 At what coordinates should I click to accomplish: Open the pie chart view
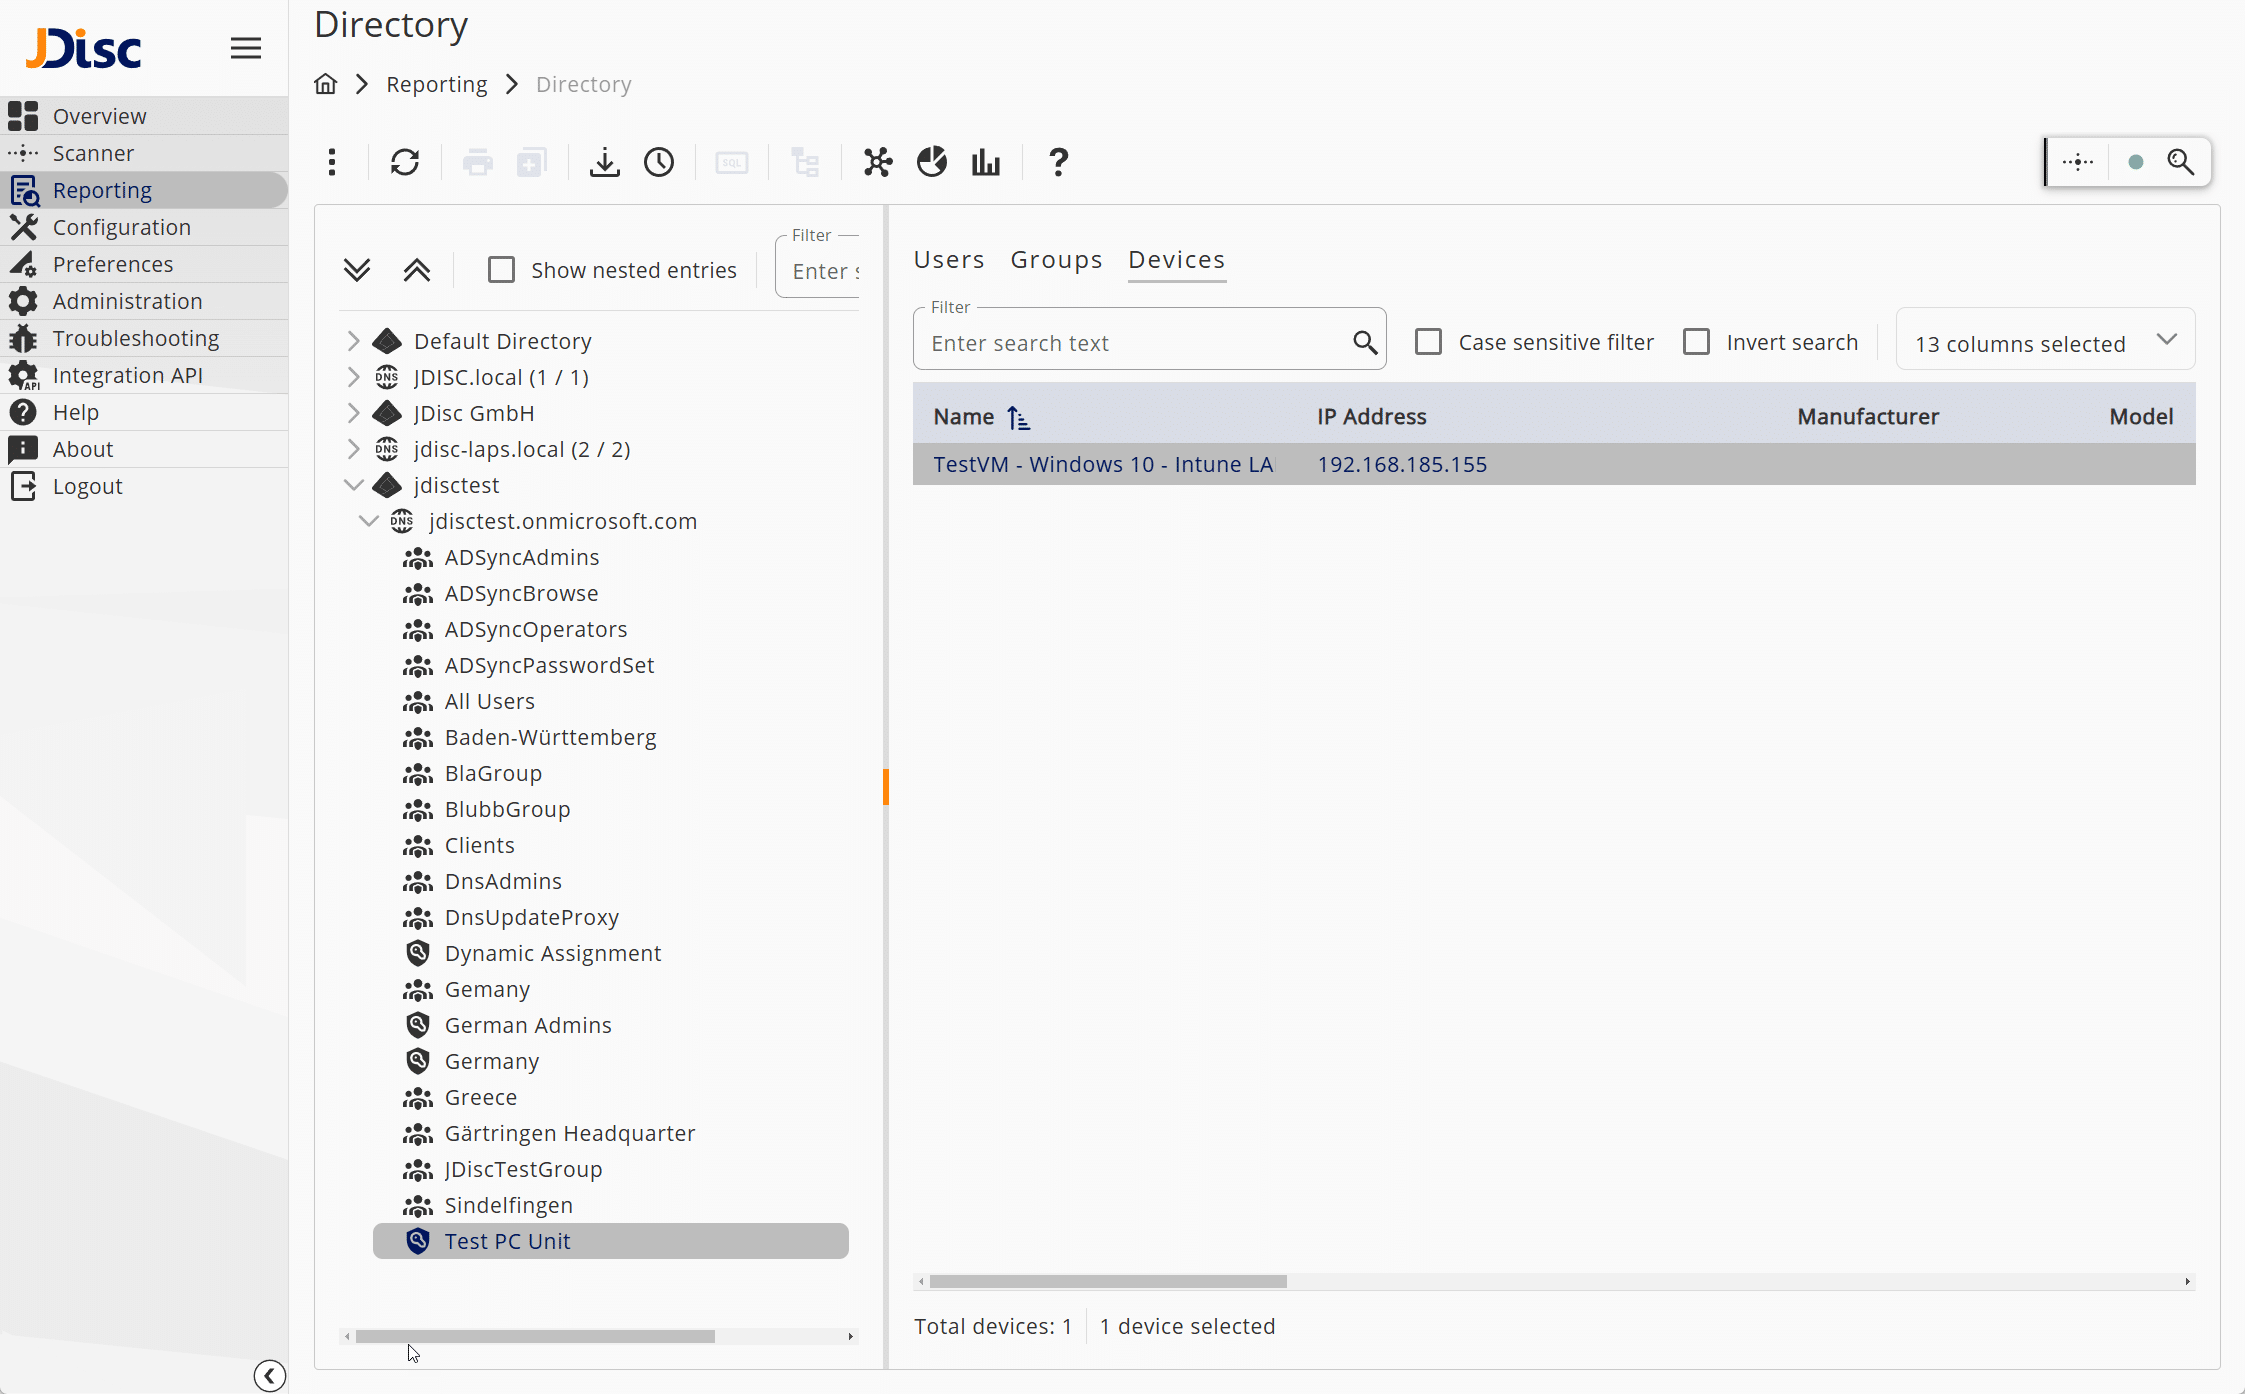931,162
